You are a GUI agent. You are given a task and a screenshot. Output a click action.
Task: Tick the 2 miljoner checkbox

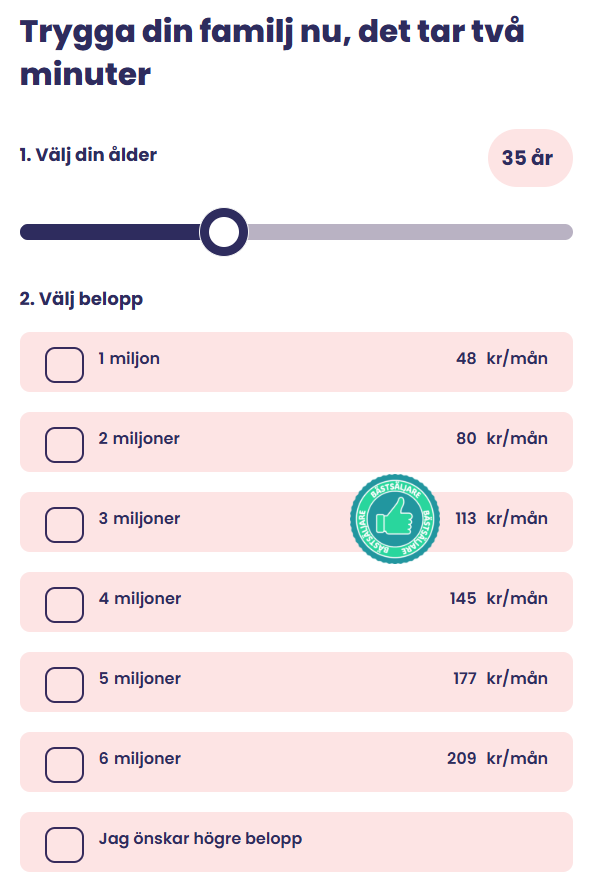point(65,444)
